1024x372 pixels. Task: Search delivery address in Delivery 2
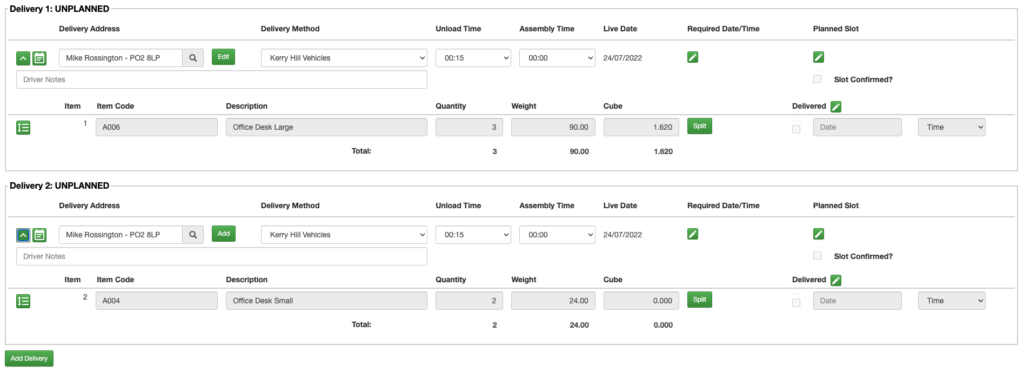point(193,234)
